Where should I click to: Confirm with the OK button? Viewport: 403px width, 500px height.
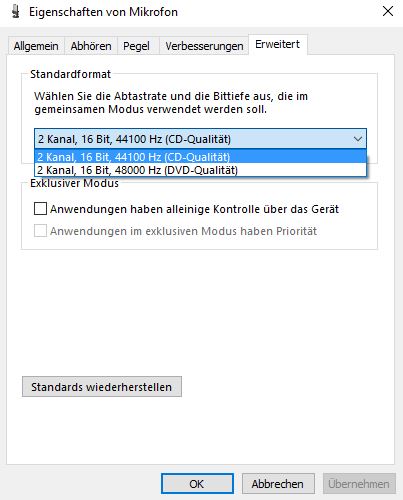197,484
